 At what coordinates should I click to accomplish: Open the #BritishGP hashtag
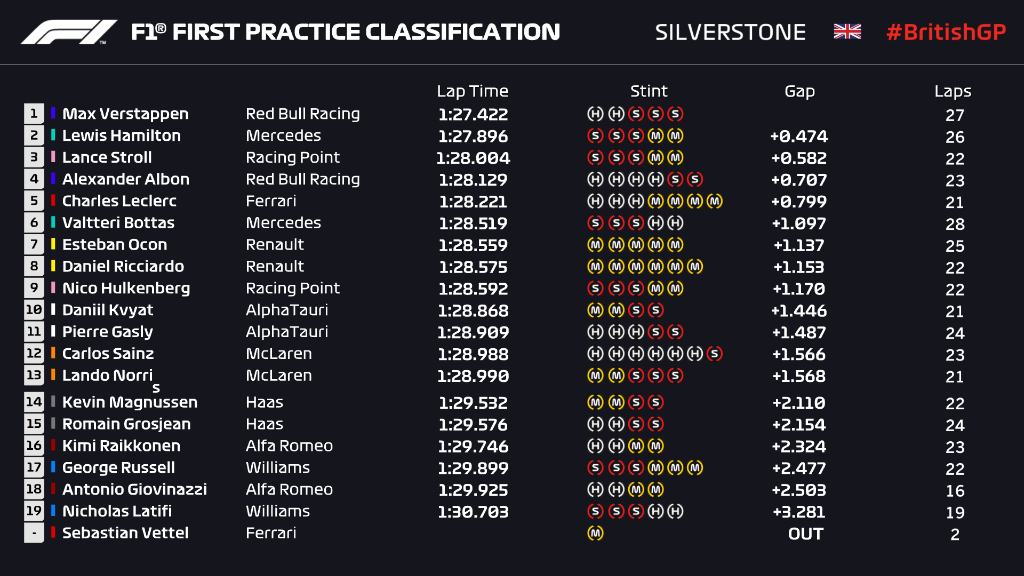pos(945,32)
